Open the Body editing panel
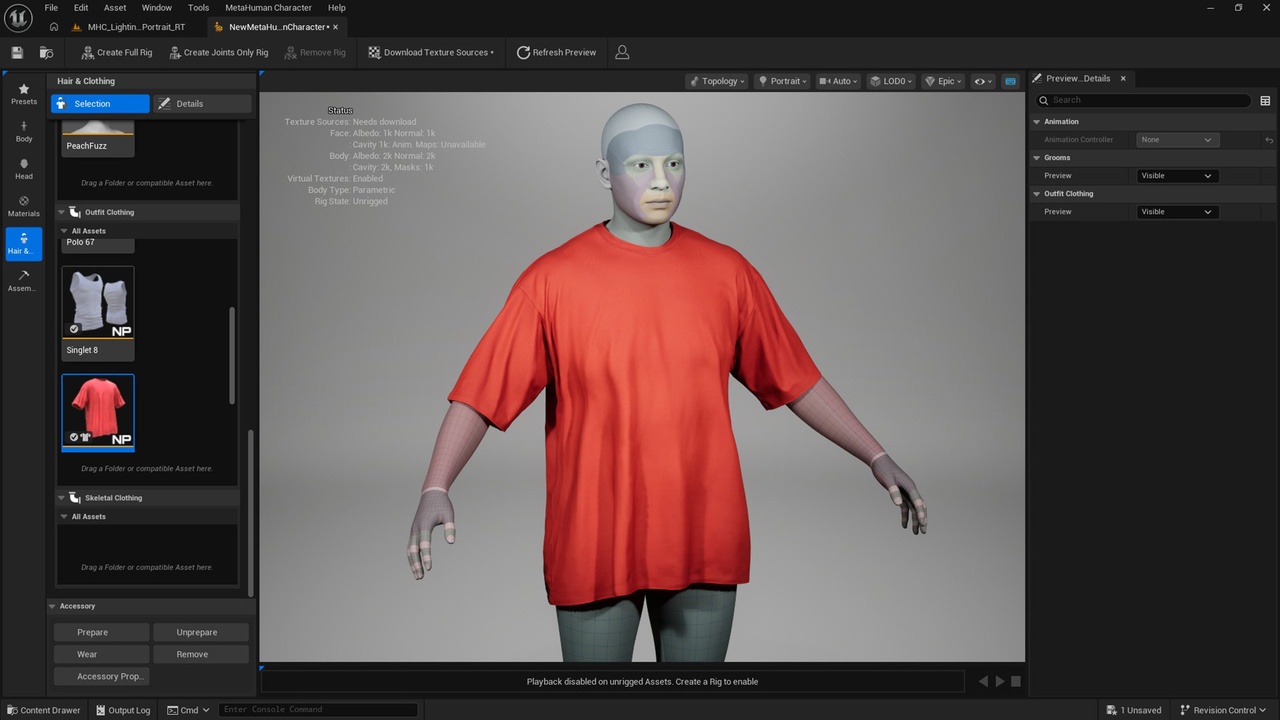This screenshot has height=720, width=1280. coord(24,131)
